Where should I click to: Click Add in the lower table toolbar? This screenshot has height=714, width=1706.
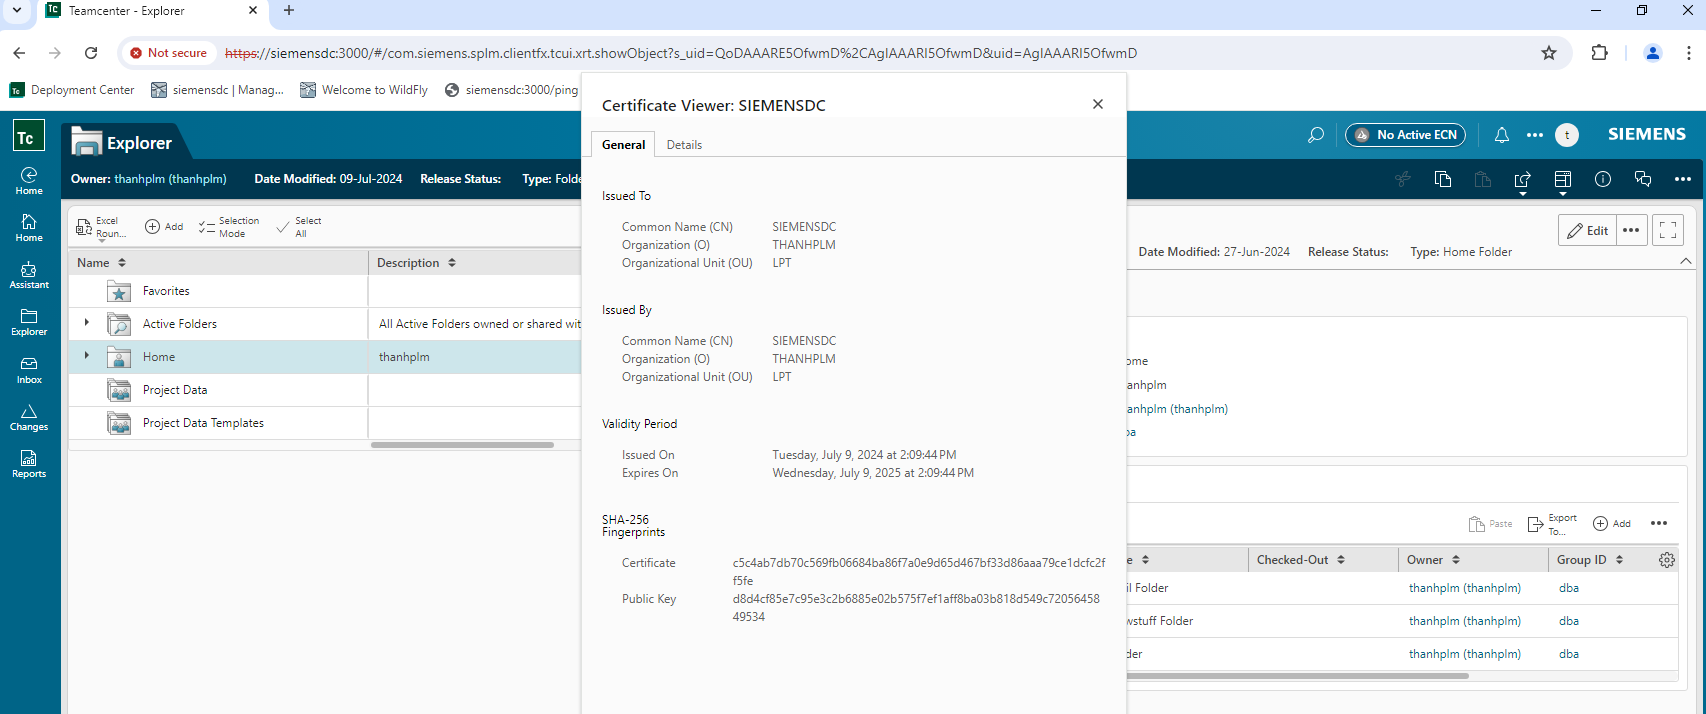1612,524
